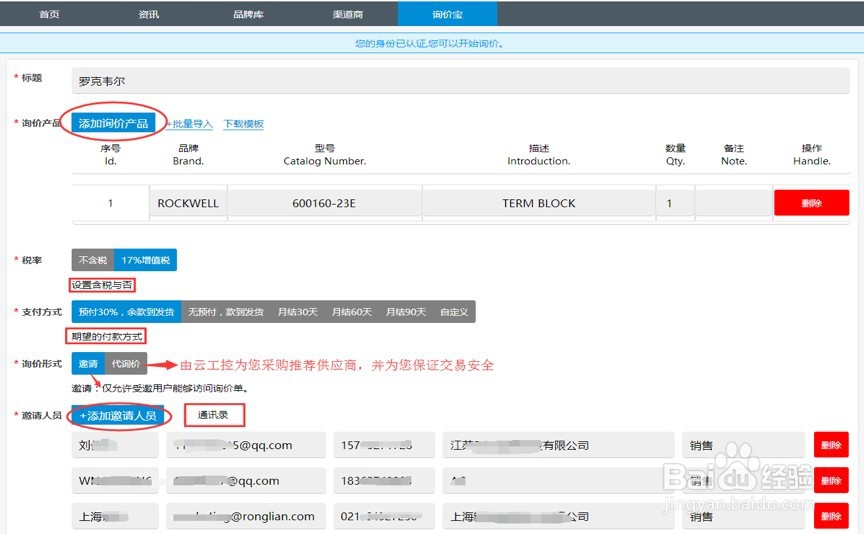Select the 询价宝 tab

(x=447, y=14)
